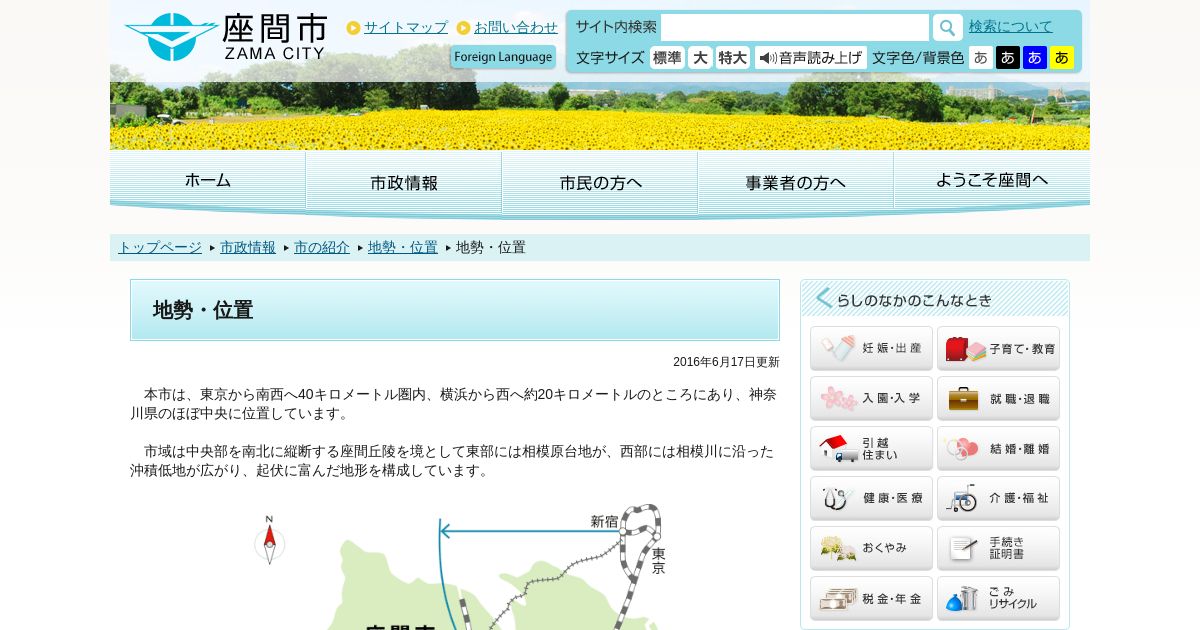Click the くらしのなかのこんなとき panel header
The image size is (1200, 630).
click(x=935, y=298)
